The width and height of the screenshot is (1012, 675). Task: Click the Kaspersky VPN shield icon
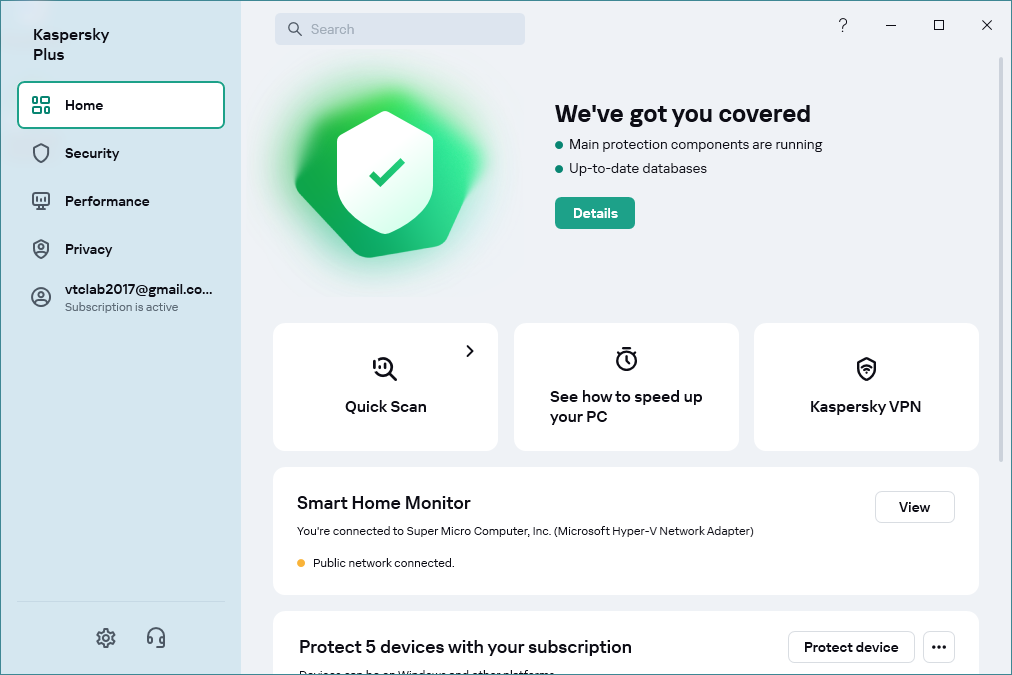coord(866,369)
